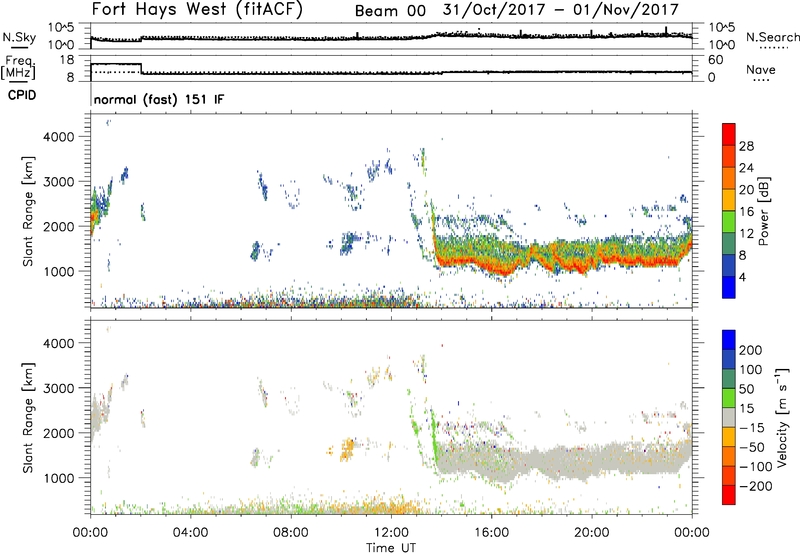Click the Velocity [m s-1] colorbar label
800x554 pixels.
pos(782,417)
